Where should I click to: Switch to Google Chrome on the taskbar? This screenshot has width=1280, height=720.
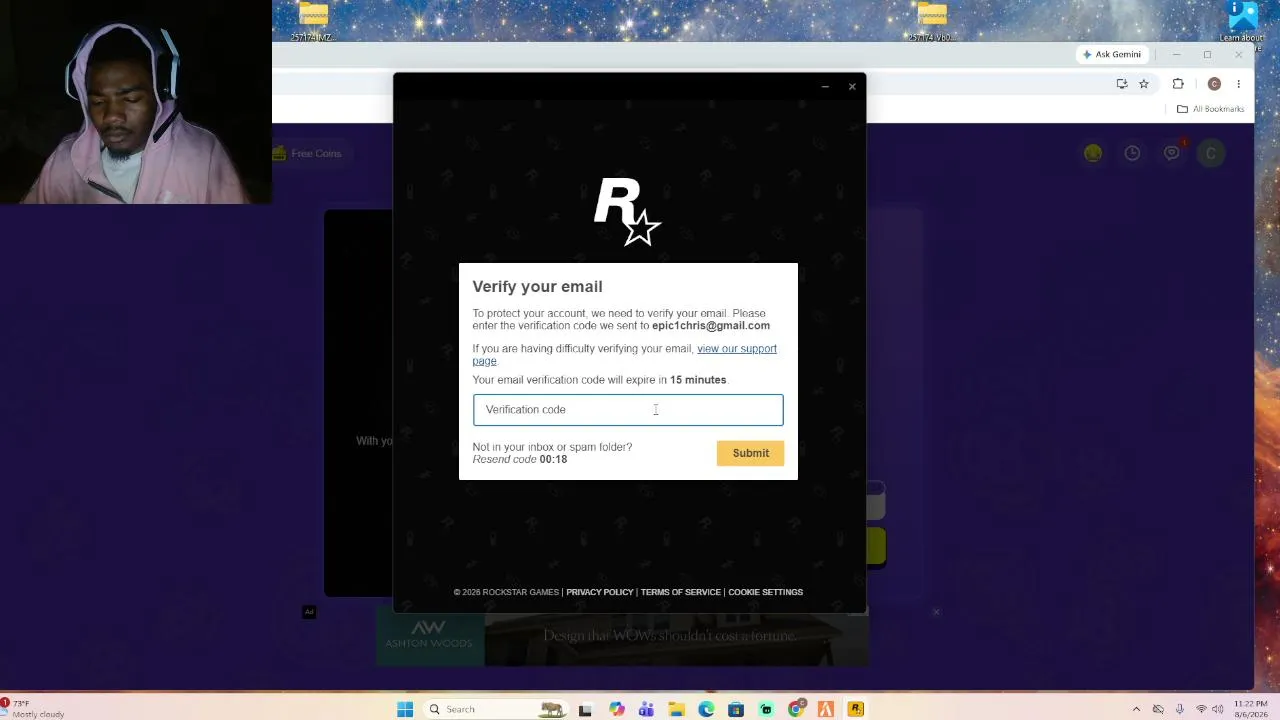coord(796,709)
